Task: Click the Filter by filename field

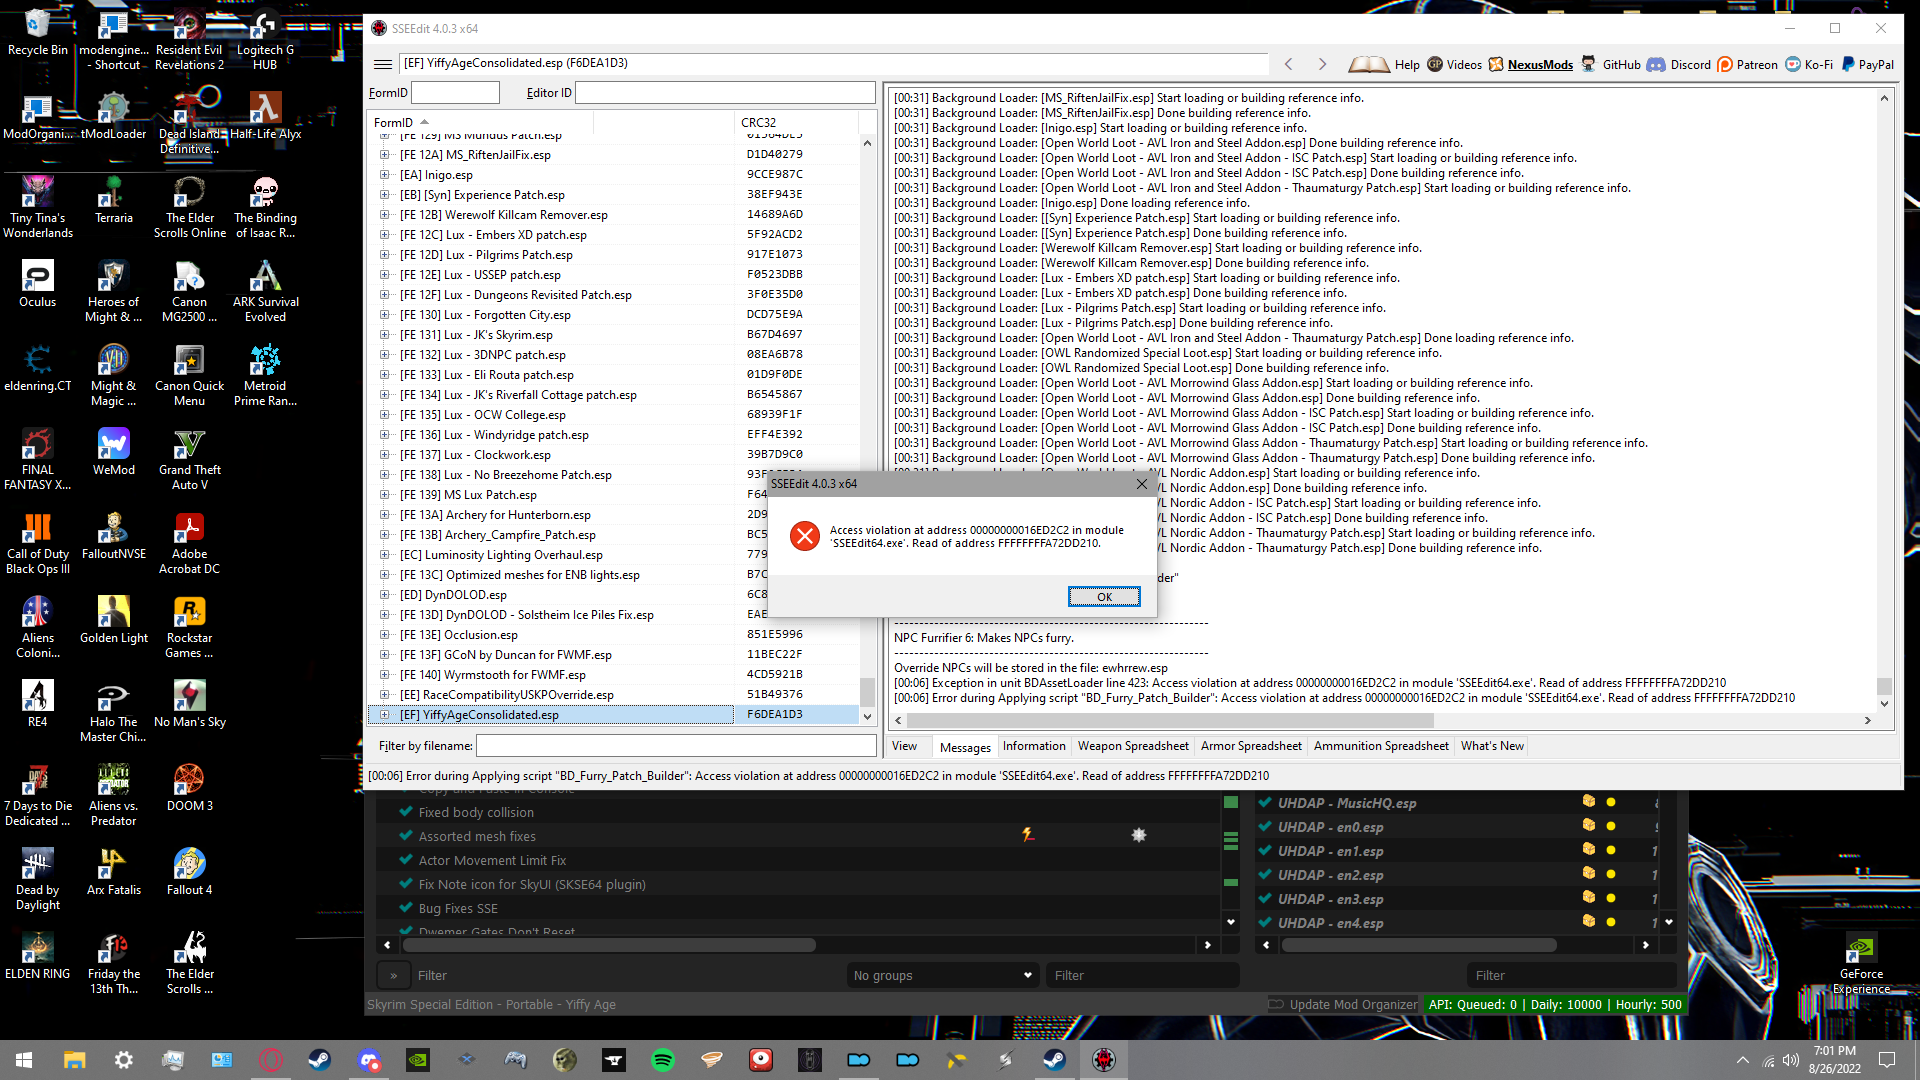Action: click(x=676, y=746)
